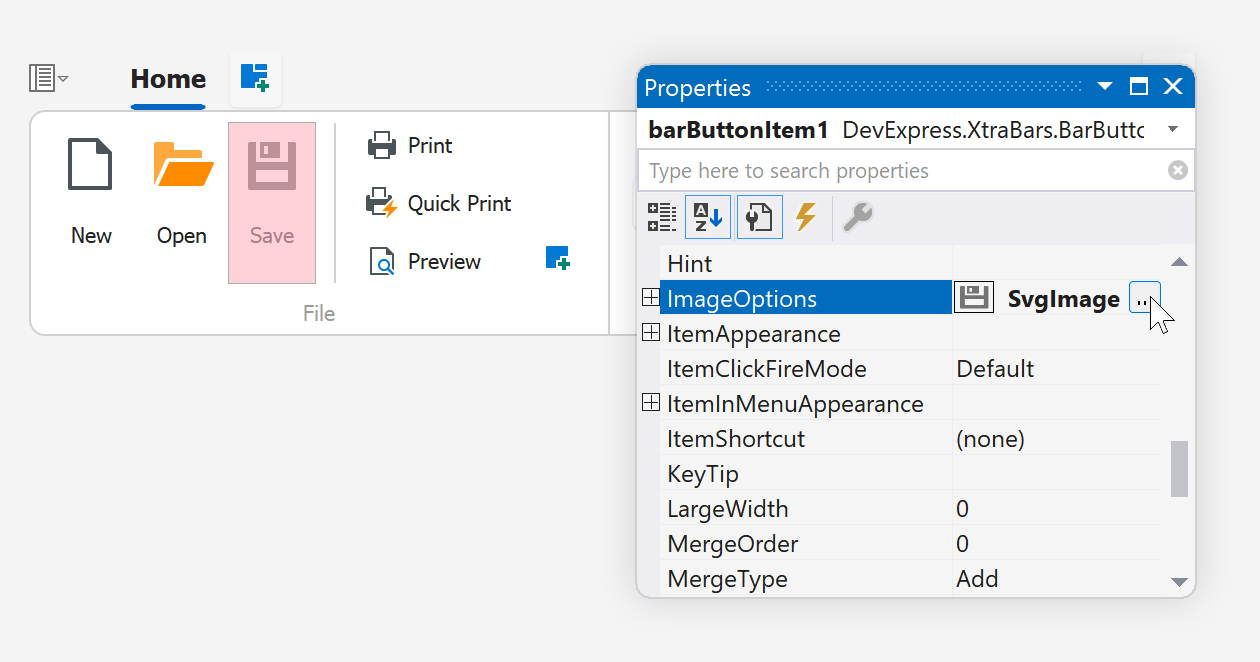
Task: Clear the property search box
Action: tap(1178, 171)
